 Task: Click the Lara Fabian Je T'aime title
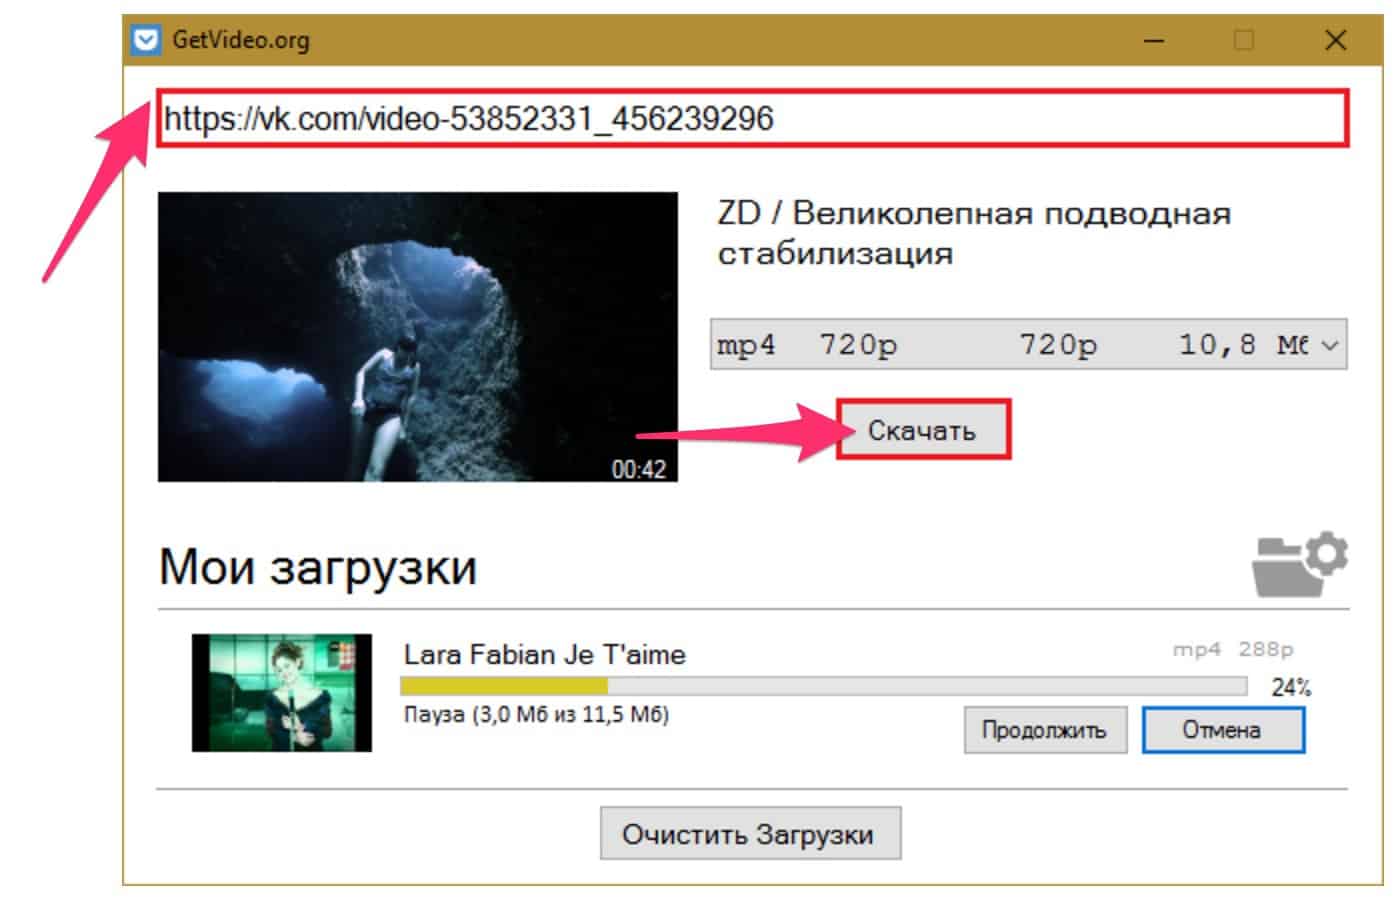pyautogui.click(x=545, y=655)
